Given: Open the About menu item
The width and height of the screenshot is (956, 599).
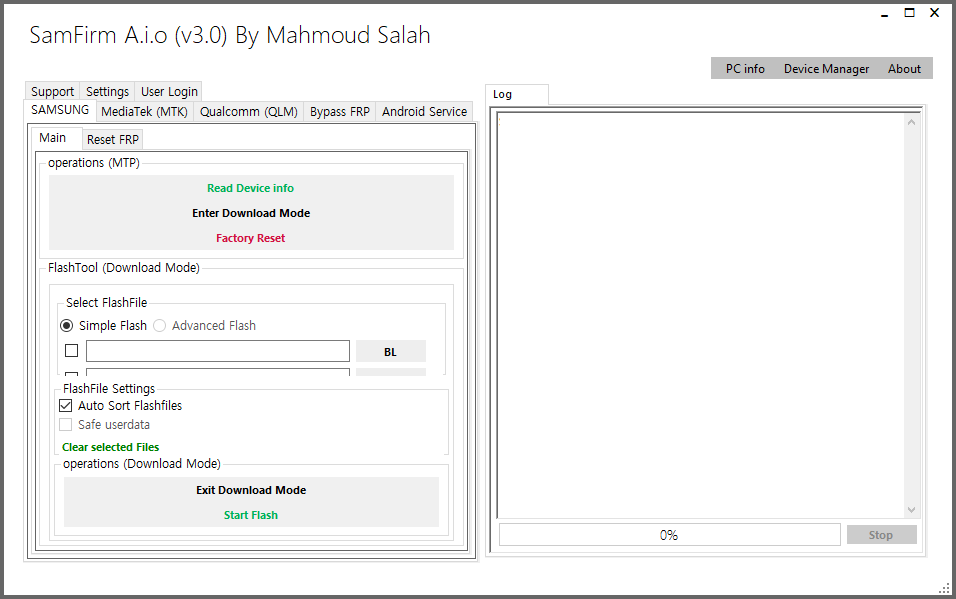Looking at the screenshot, I should click(x=904, y=69).
